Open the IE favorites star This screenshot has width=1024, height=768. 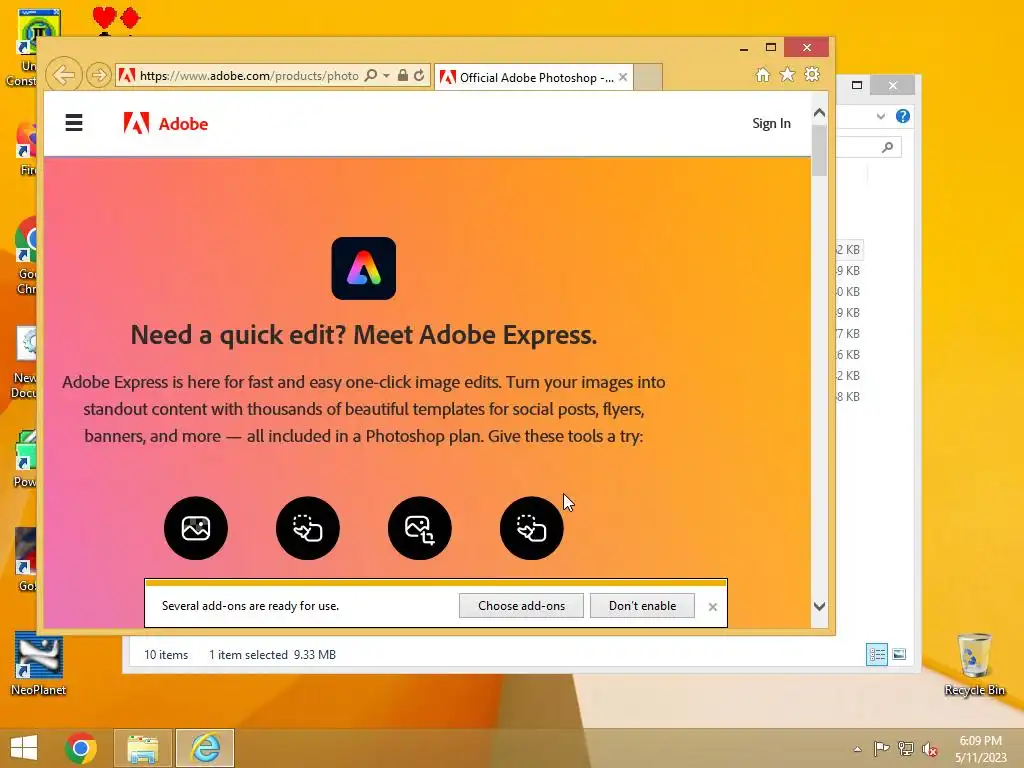pyautogui.click(x=788, y=75)
